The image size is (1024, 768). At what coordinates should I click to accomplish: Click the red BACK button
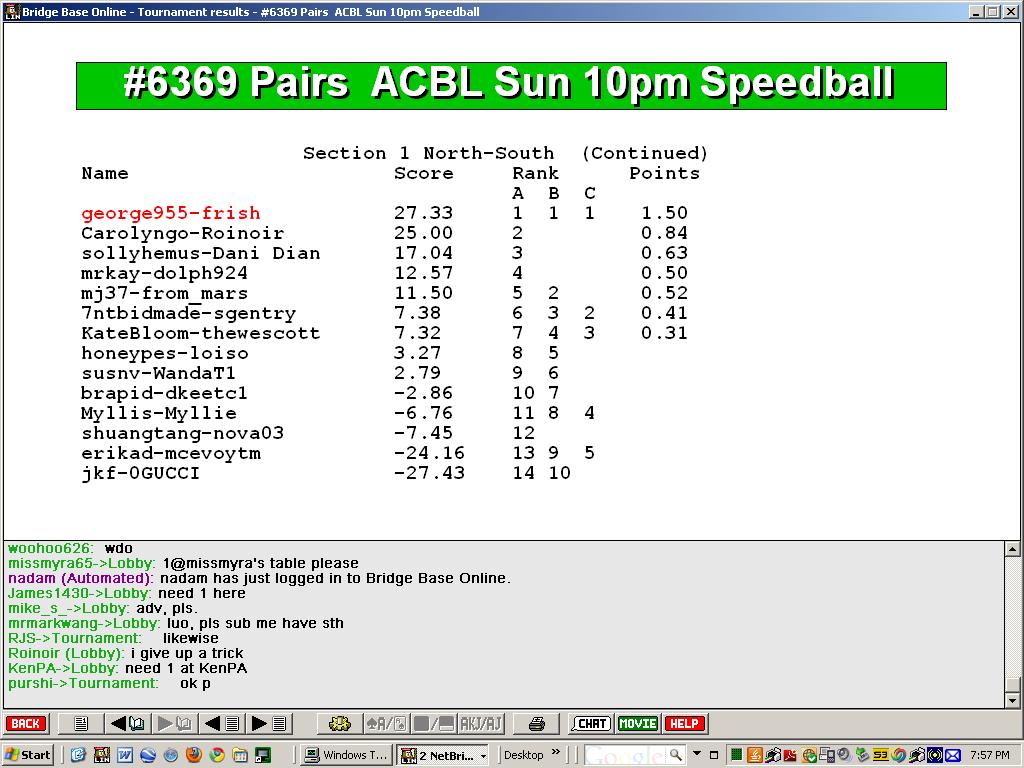(25, 724)
